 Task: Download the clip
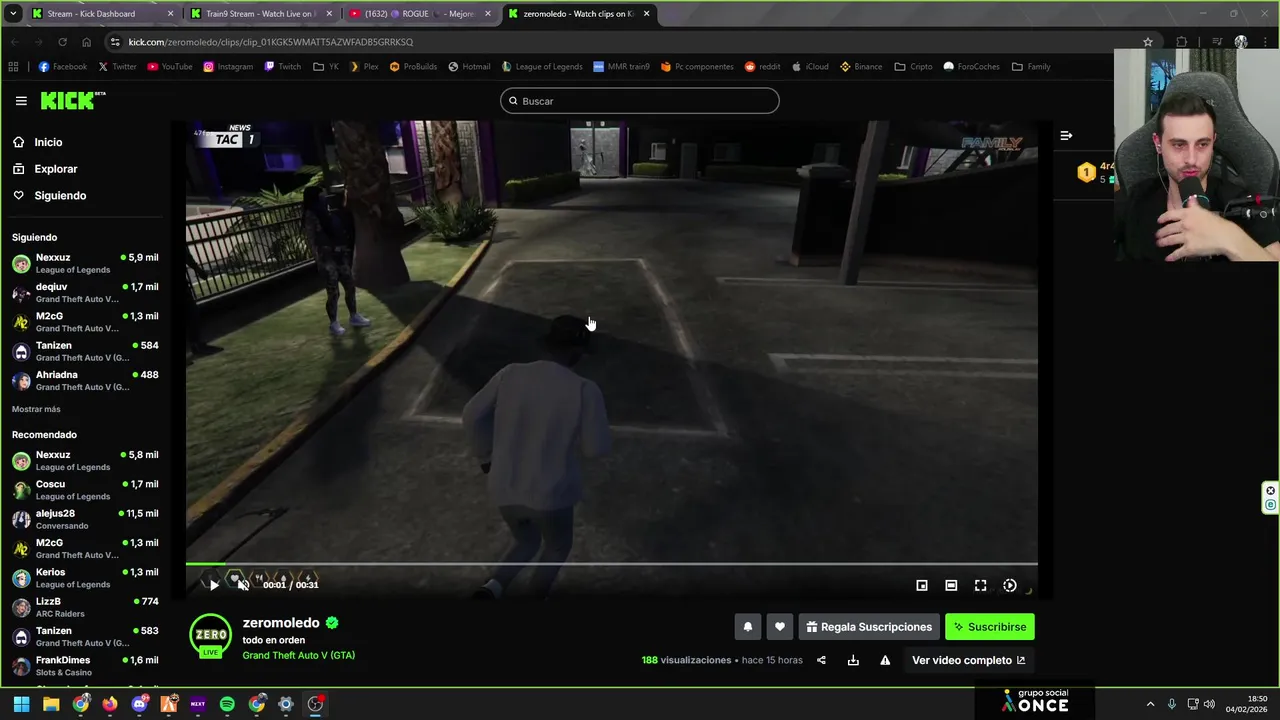tap(853, 660)
